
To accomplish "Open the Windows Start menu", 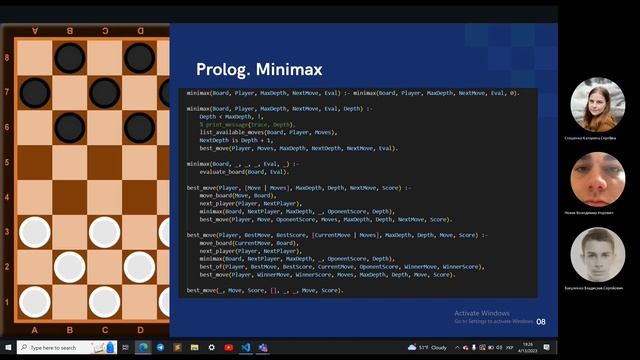I will tap(8, 347).
